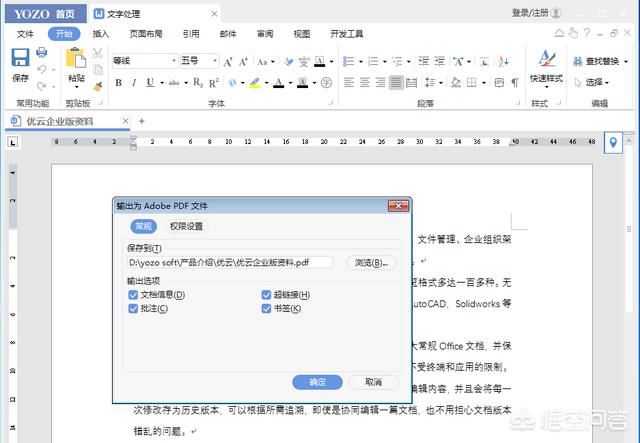The width and height of the screenshot is (640, 443).
Task: Toggle show paragraph marks (¶) icon
Action: (515, 83)
